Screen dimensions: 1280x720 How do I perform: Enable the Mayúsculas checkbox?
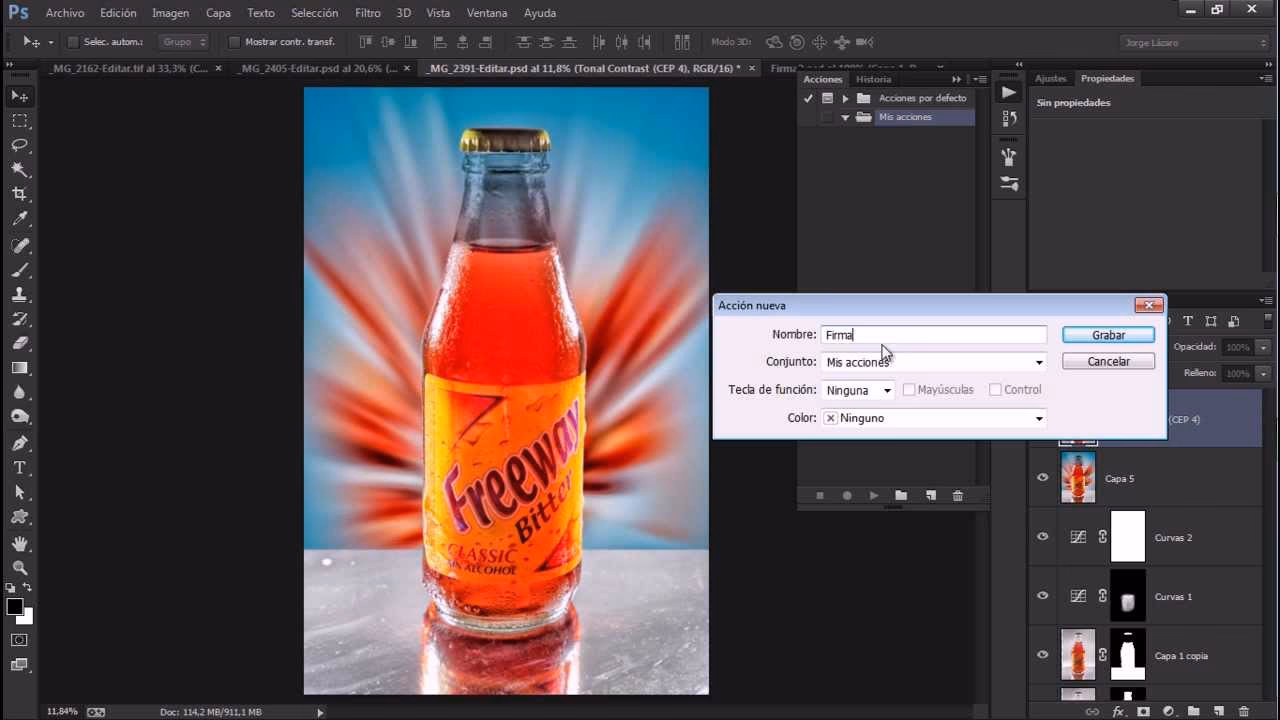pos(908,389)
